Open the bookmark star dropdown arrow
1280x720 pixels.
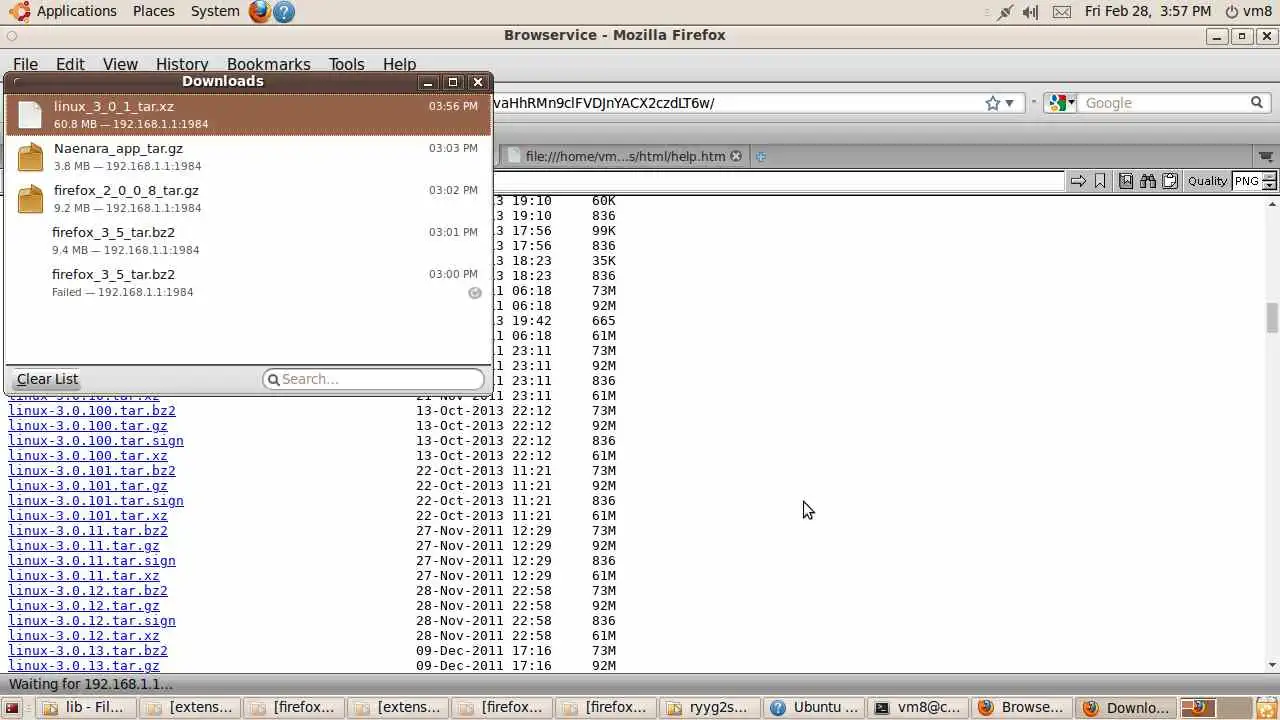[x=1009, y=103]
